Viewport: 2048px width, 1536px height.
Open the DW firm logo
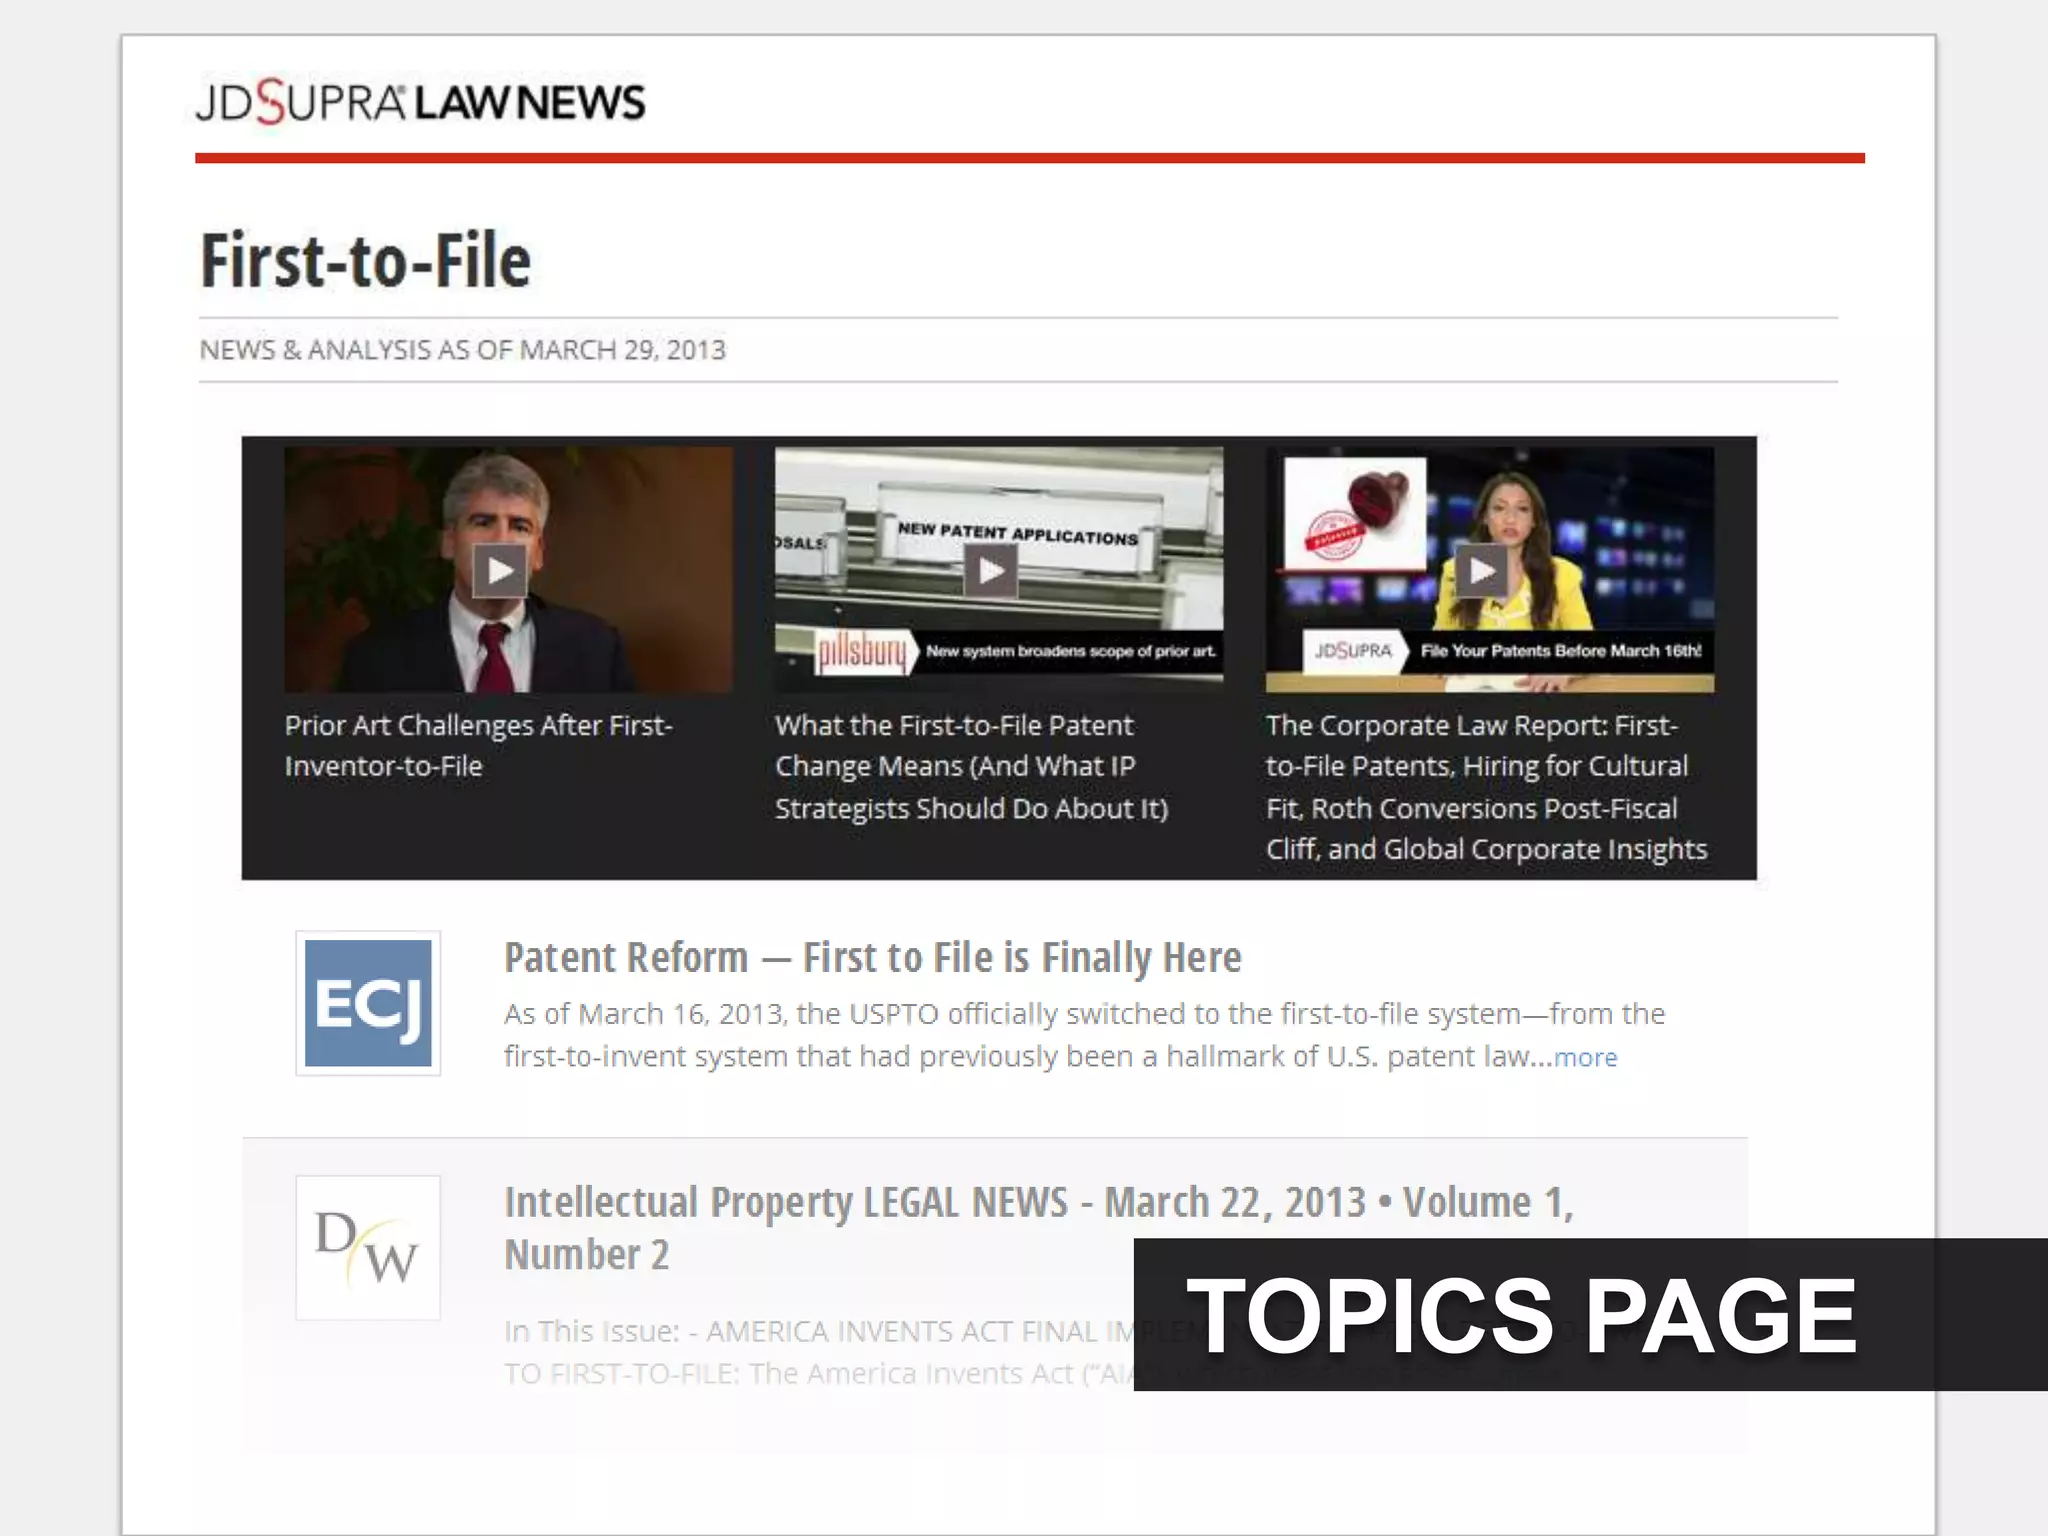(x=368, y=1247)
